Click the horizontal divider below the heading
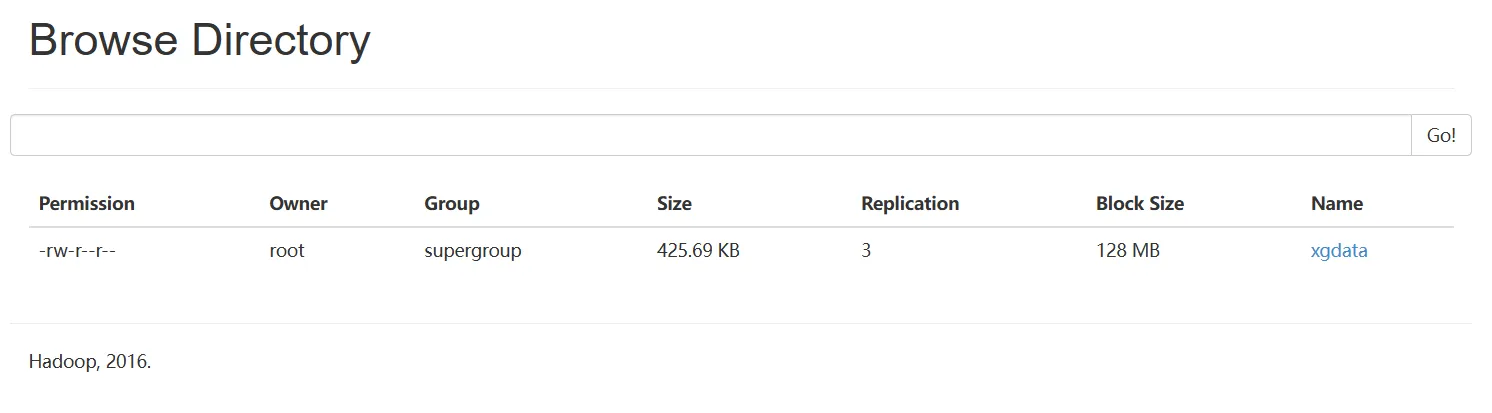Screen dimensions: 1492x413 pyautogui.click(x=740, y=89)
